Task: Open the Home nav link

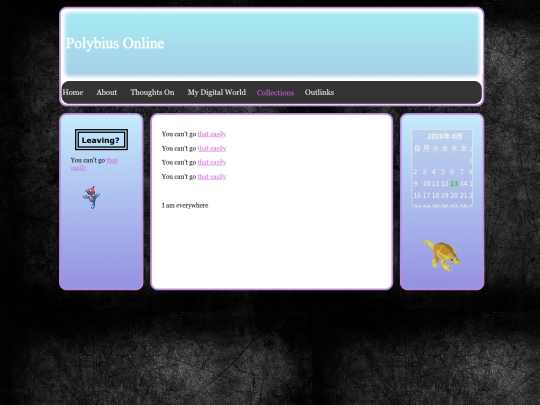Action: (73, 92)
